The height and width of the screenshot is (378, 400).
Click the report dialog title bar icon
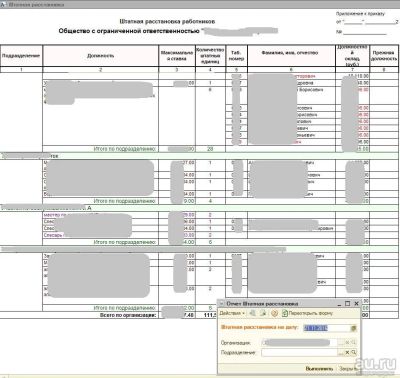[222, 304]
